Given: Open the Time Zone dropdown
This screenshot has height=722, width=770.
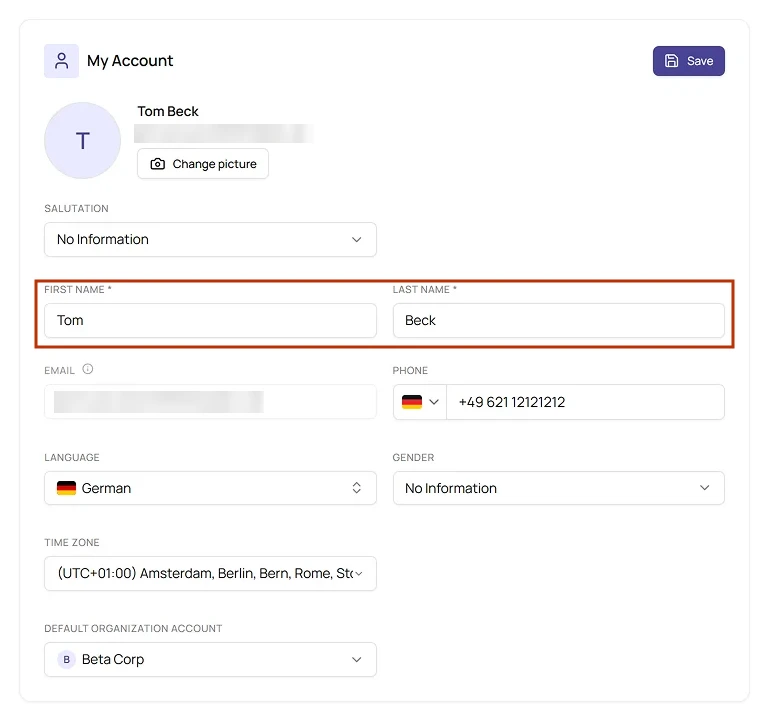Looking at the screenshot, I should point(210,573).
